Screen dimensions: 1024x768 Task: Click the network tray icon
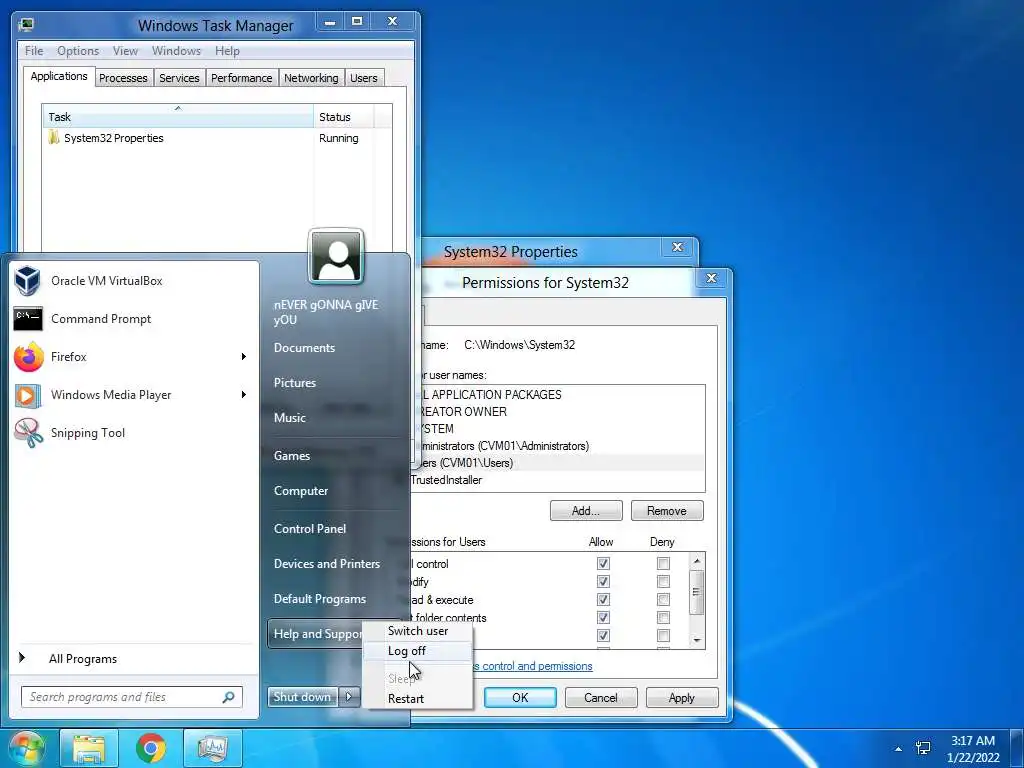(x=923, y=748)
